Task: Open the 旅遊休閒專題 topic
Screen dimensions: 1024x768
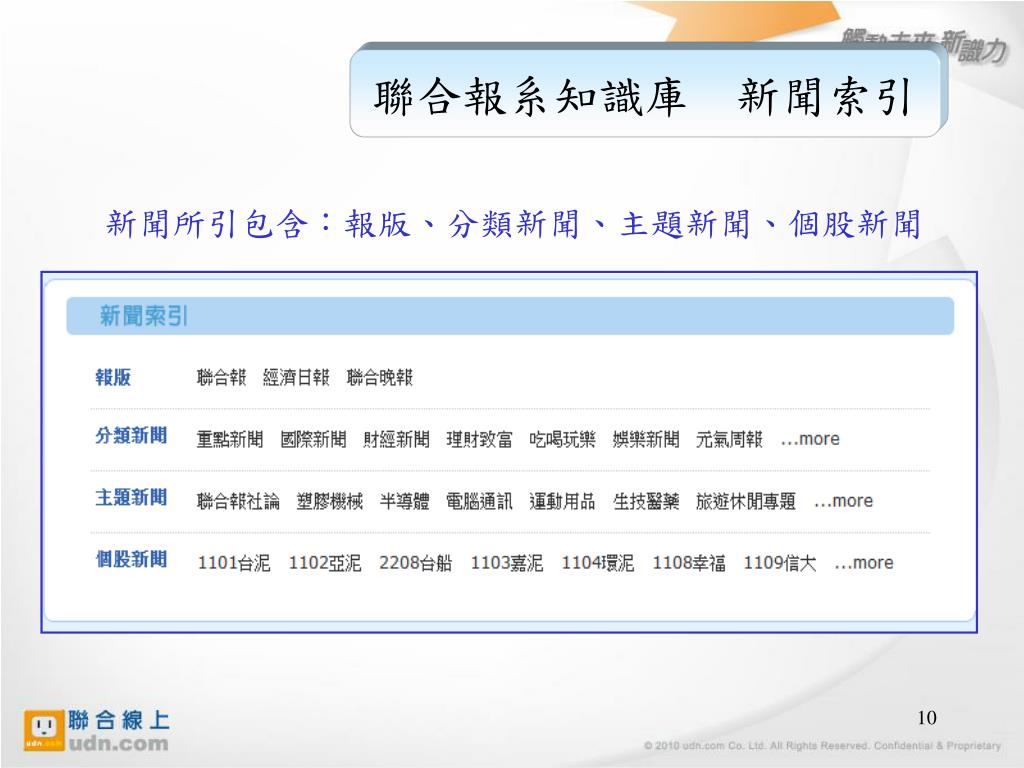Action: pos(746,502)
